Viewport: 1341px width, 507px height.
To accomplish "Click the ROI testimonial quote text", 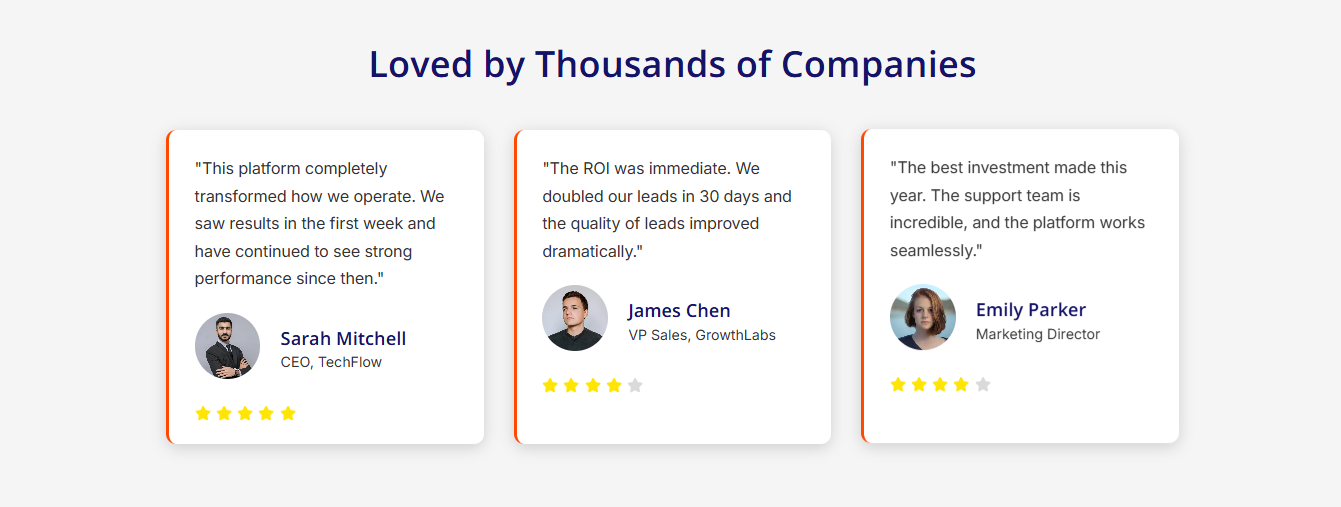I will tap(667, 210).
